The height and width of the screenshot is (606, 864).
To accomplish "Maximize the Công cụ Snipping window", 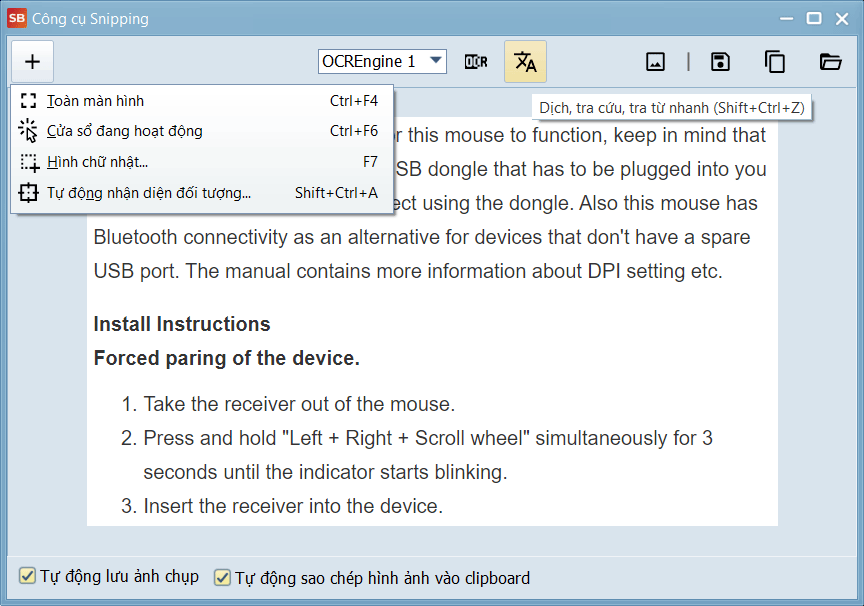I will [814, 18].
